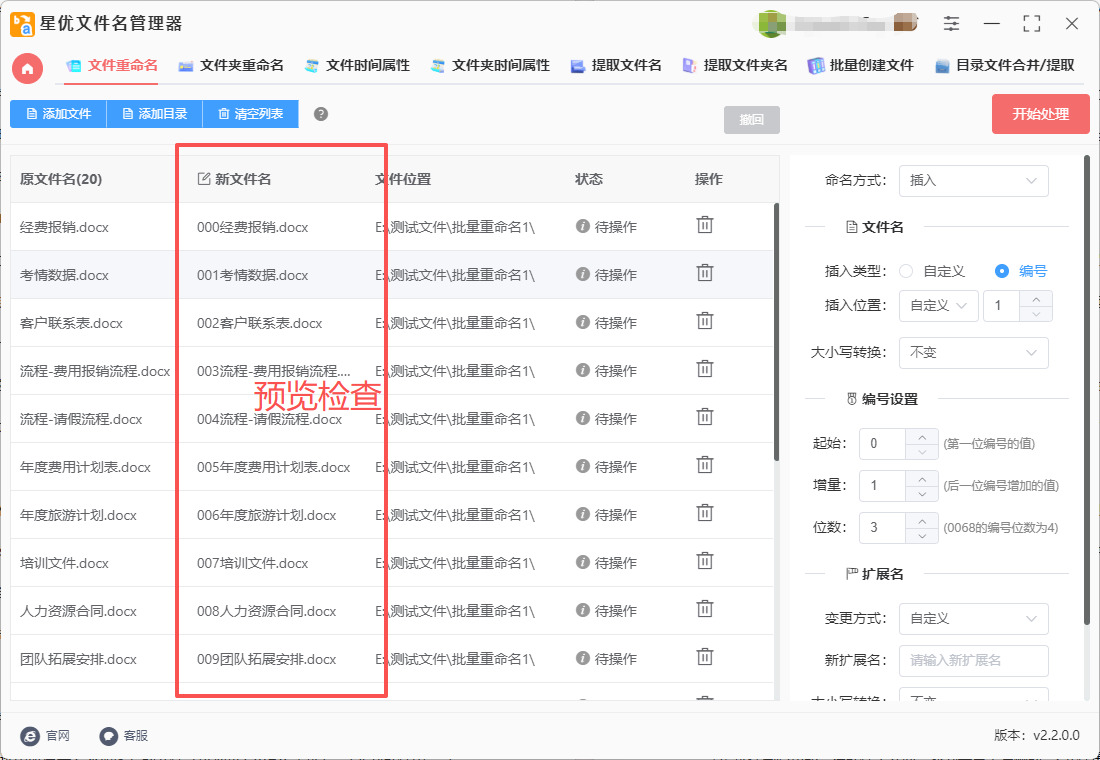This screenshot has height=760, width=1100.
Task: Switch to the 文件重命名 tab
Action: coord(112,66)
